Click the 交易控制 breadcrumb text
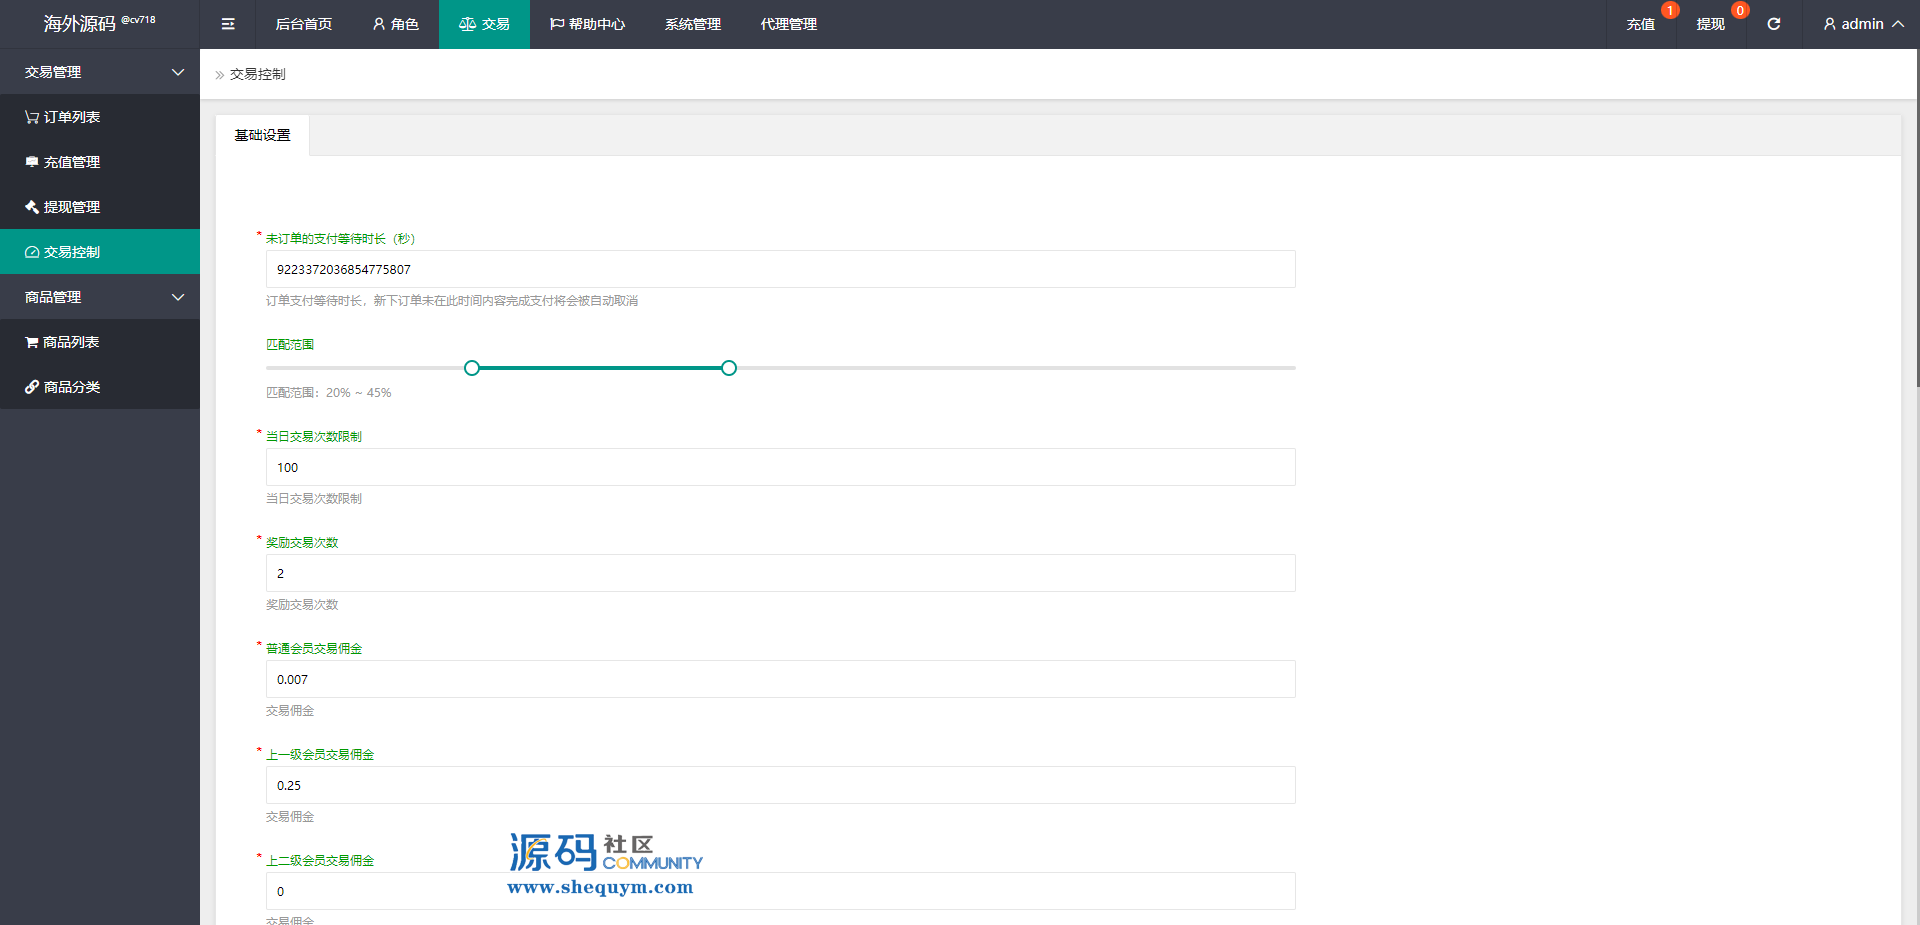 pyautogui.click(x=258, y=74)
